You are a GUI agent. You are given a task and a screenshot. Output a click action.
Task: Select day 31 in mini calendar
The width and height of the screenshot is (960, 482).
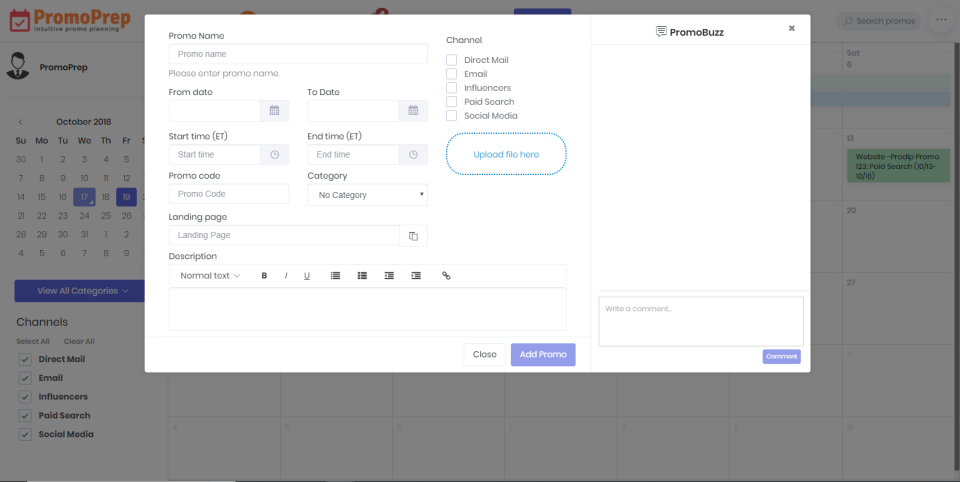[x=84, y=235]
